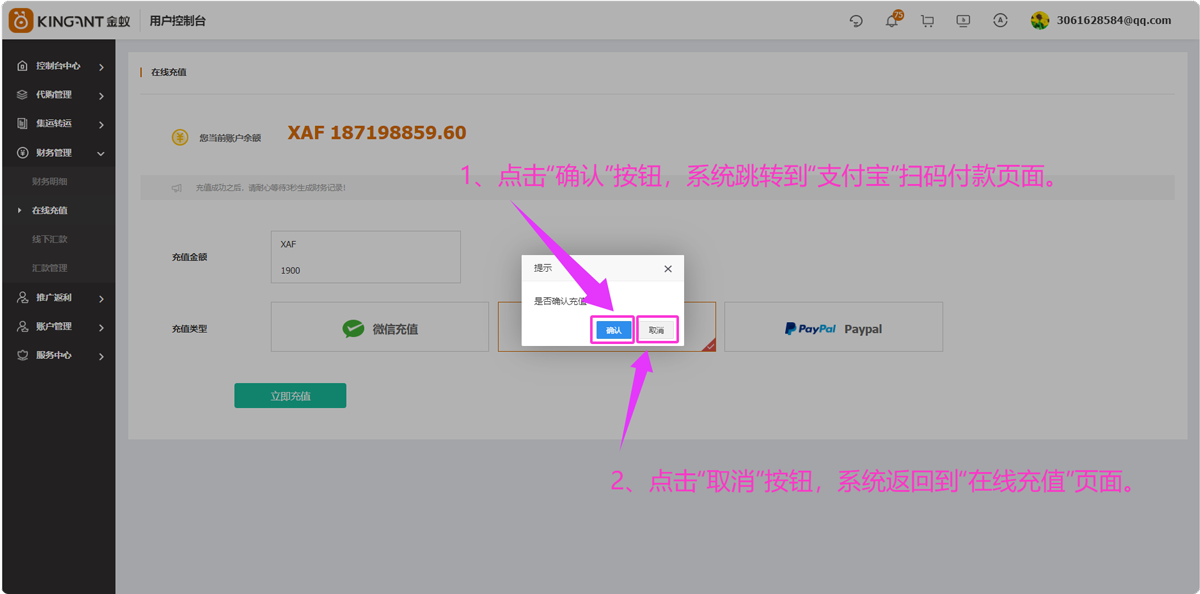This screenshot has height=594, width=1200.
Task: Expand the 控制台中心 sidebar menu
Action: (60, 66)
